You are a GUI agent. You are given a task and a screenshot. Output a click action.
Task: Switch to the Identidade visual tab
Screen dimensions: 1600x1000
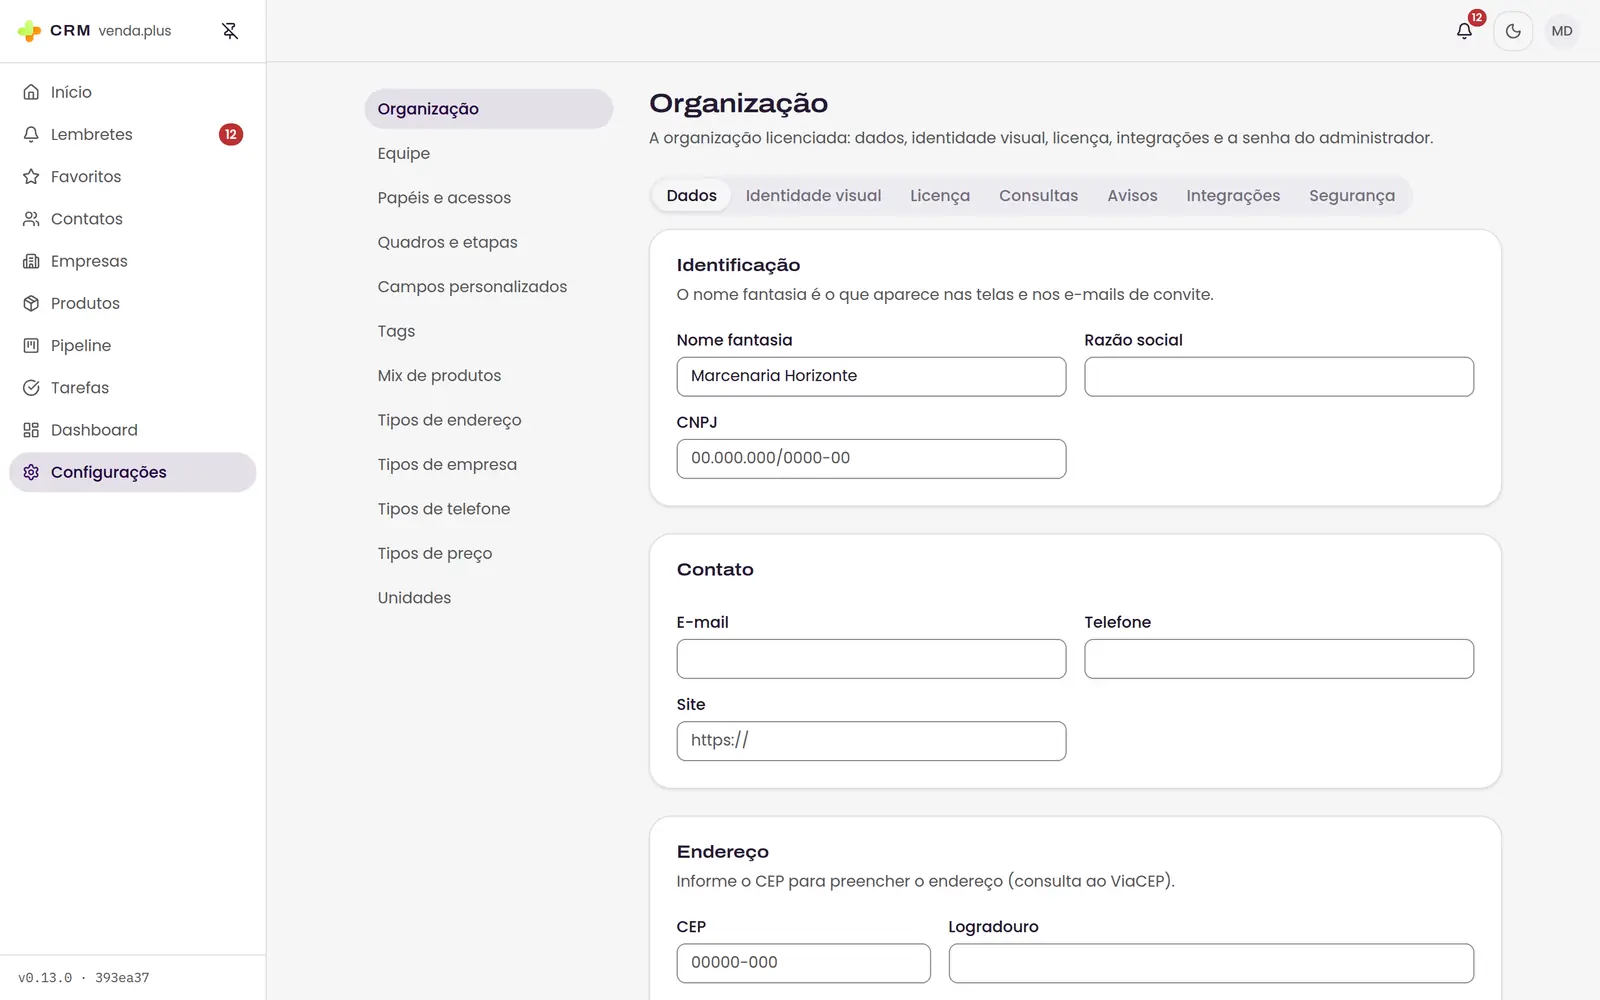pyautogui.click(x=813, y=196)
